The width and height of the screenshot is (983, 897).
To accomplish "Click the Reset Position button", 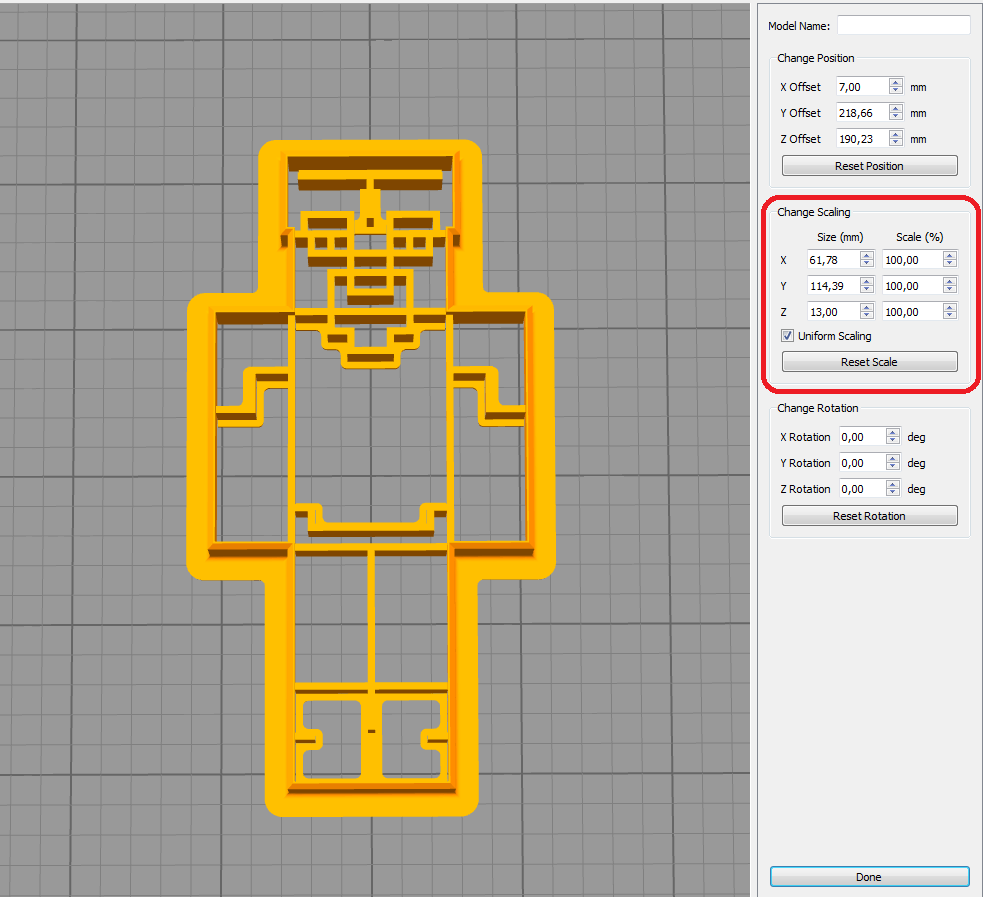I will pos(870,165).
